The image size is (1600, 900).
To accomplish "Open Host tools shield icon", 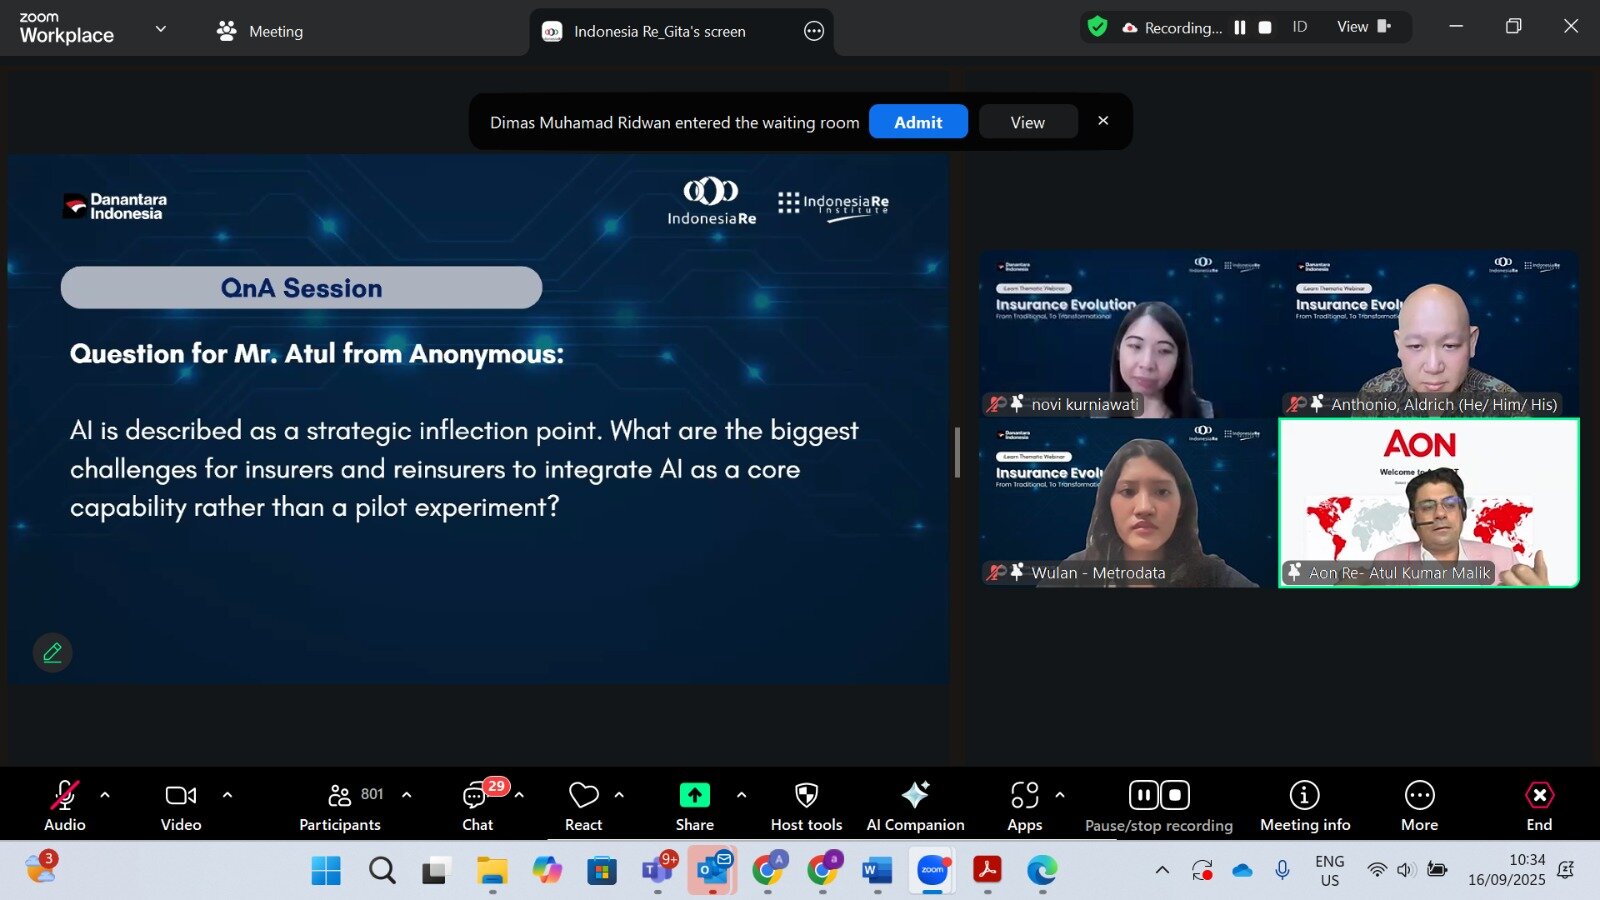I will coord(806,805).
